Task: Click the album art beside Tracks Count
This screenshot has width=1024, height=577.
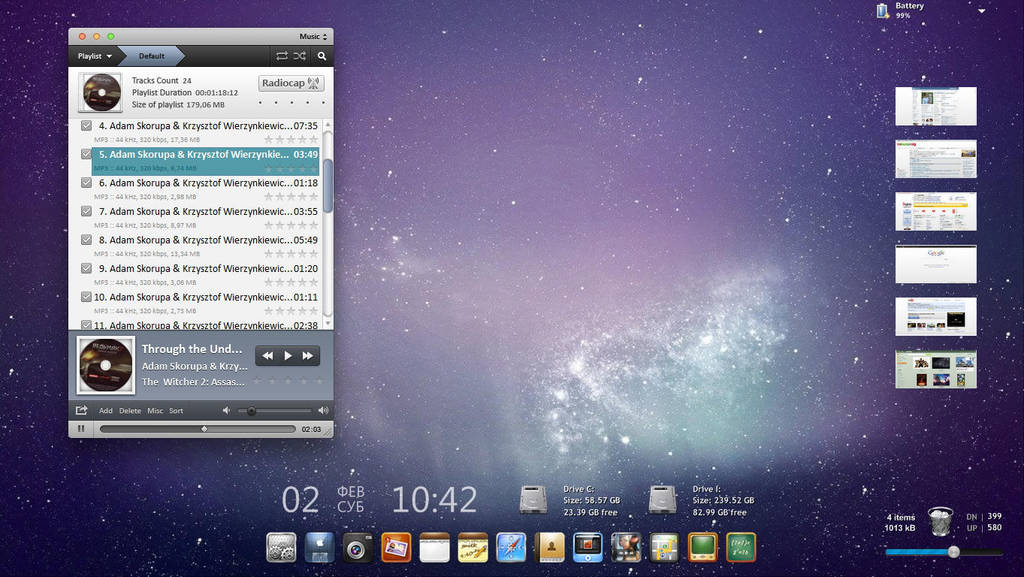Action: (101, 92)
